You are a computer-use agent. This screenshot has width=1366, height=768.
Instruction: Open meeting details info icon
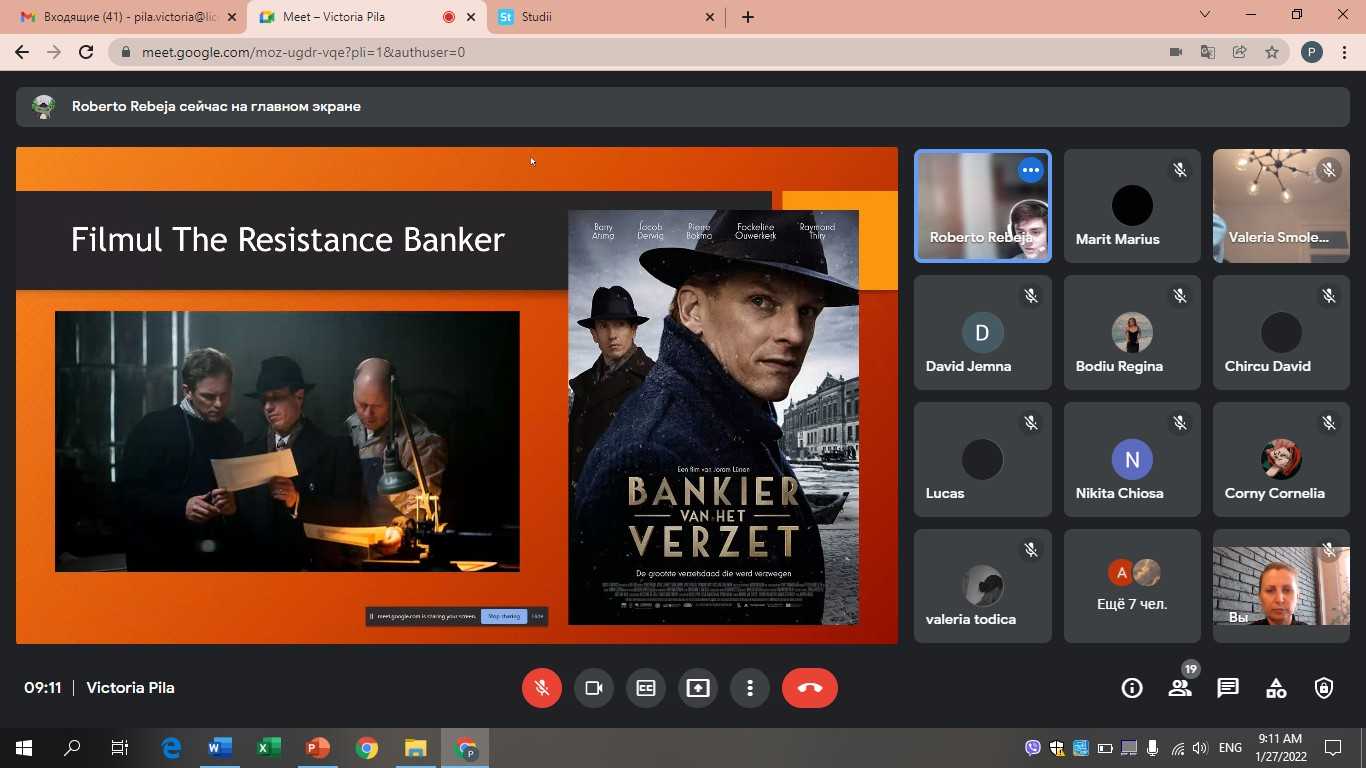[x=1132, y=688]
